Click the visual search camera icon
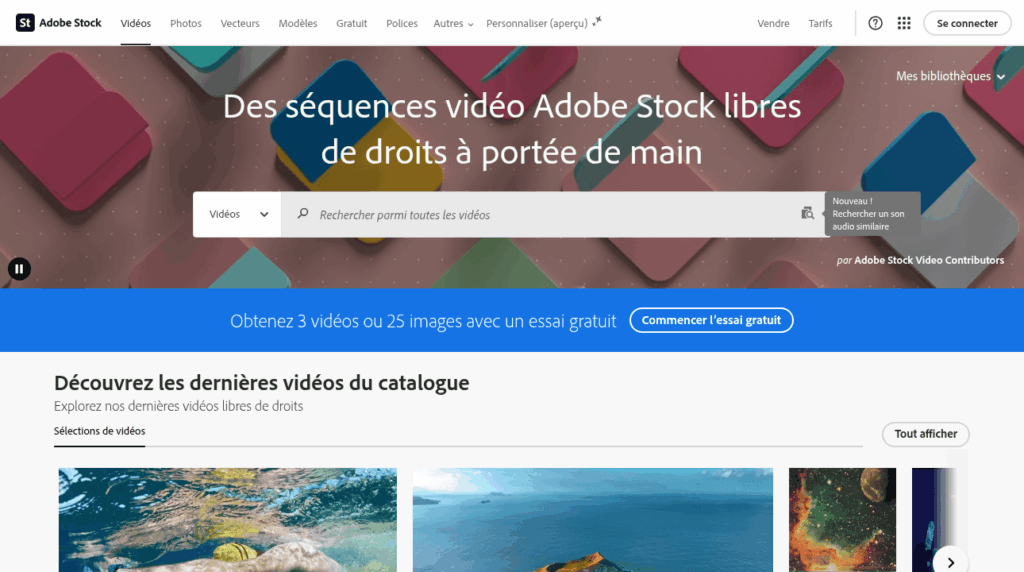1024x572 pixels. (807, 213)
